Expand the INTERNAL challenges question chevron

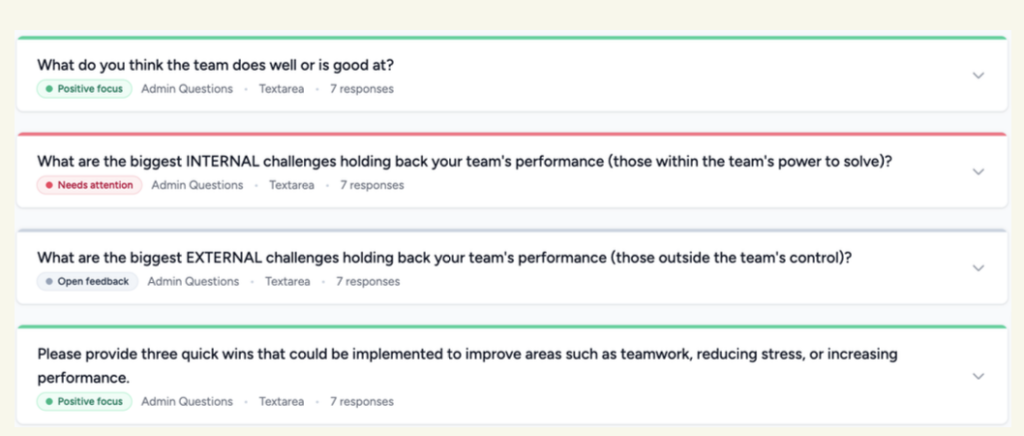978,171
